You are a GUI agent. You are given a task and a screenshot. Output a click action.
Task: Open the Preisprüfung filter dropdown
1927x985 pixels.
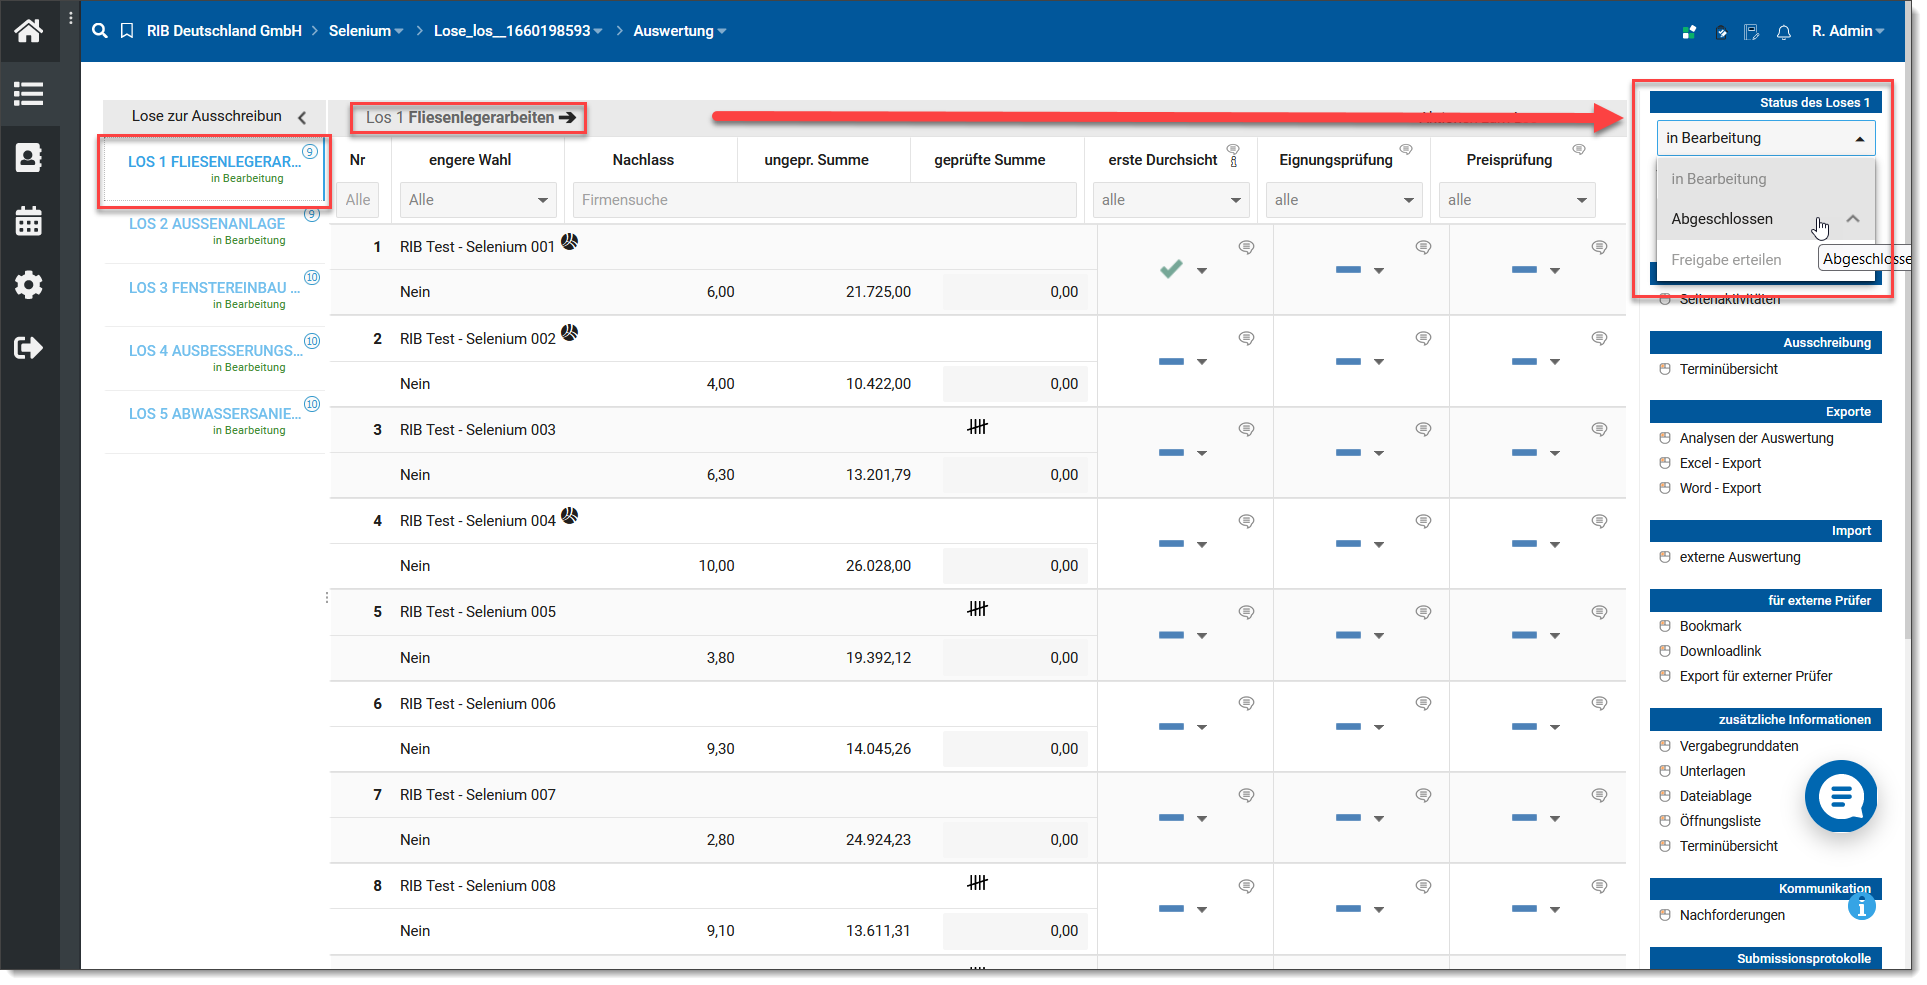[1517, 200]
